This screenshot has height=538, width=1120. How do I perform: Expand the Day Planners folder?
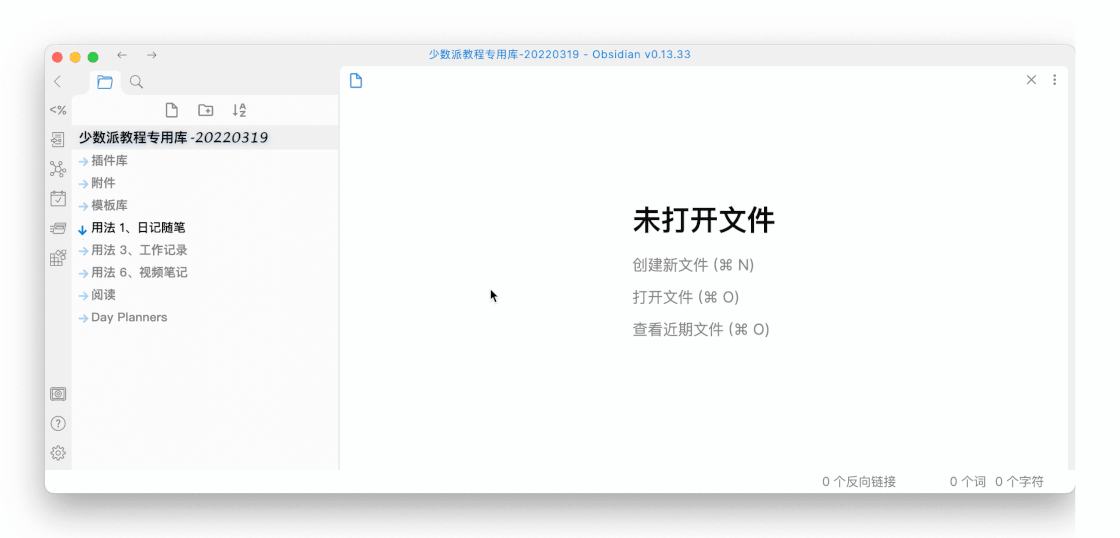129,318
